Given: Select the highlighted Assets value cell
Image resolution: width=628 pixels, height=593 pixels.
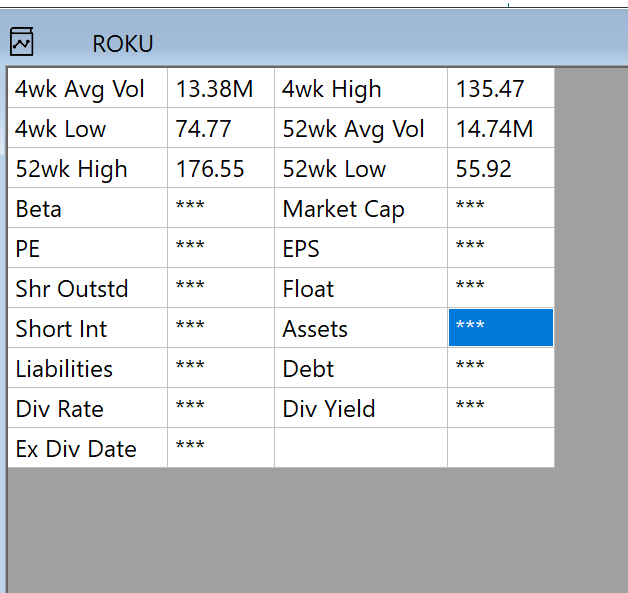Looking at the screenshot, I should tap(500, 328).
